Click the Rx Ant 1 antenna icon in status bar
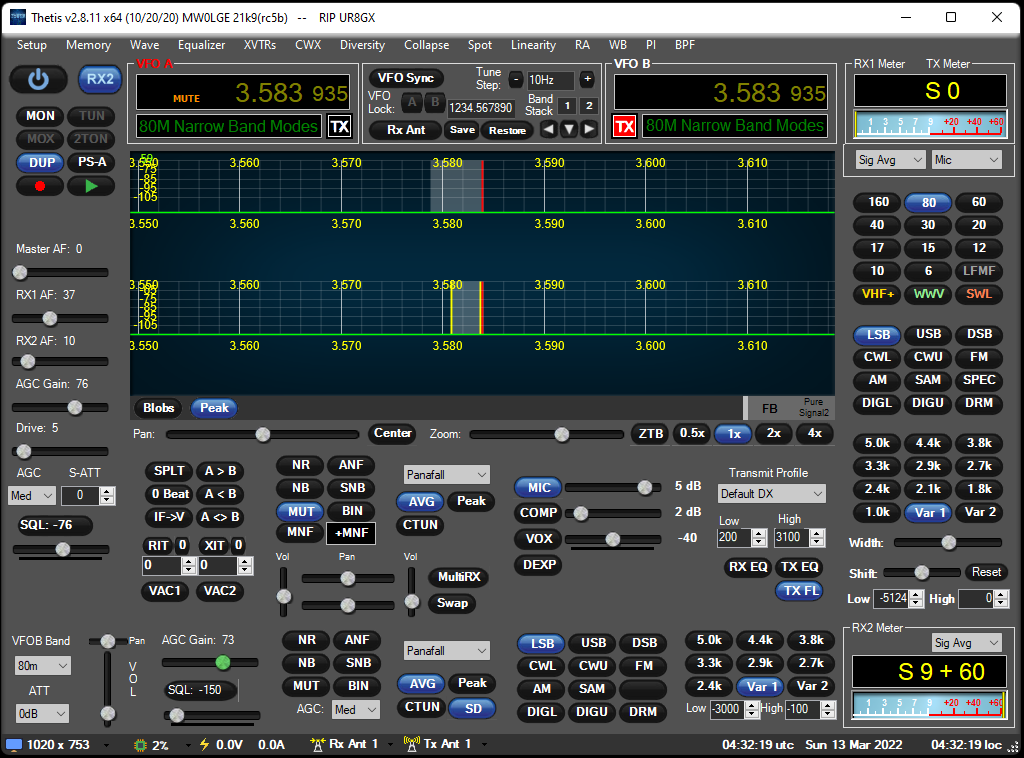This screenshot has height=758, width=1024. [x=318, y=744]
